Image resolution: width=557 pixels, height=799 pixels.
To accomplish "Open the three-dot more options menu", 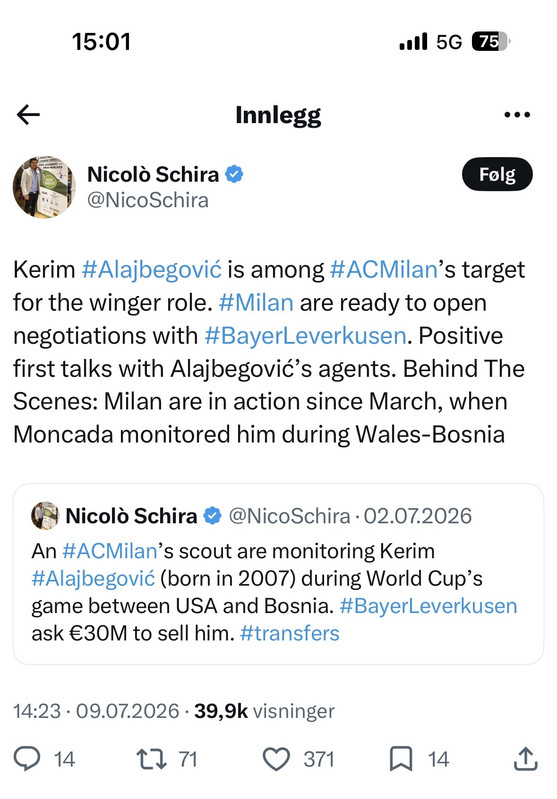I will click(x=517, y=115).
